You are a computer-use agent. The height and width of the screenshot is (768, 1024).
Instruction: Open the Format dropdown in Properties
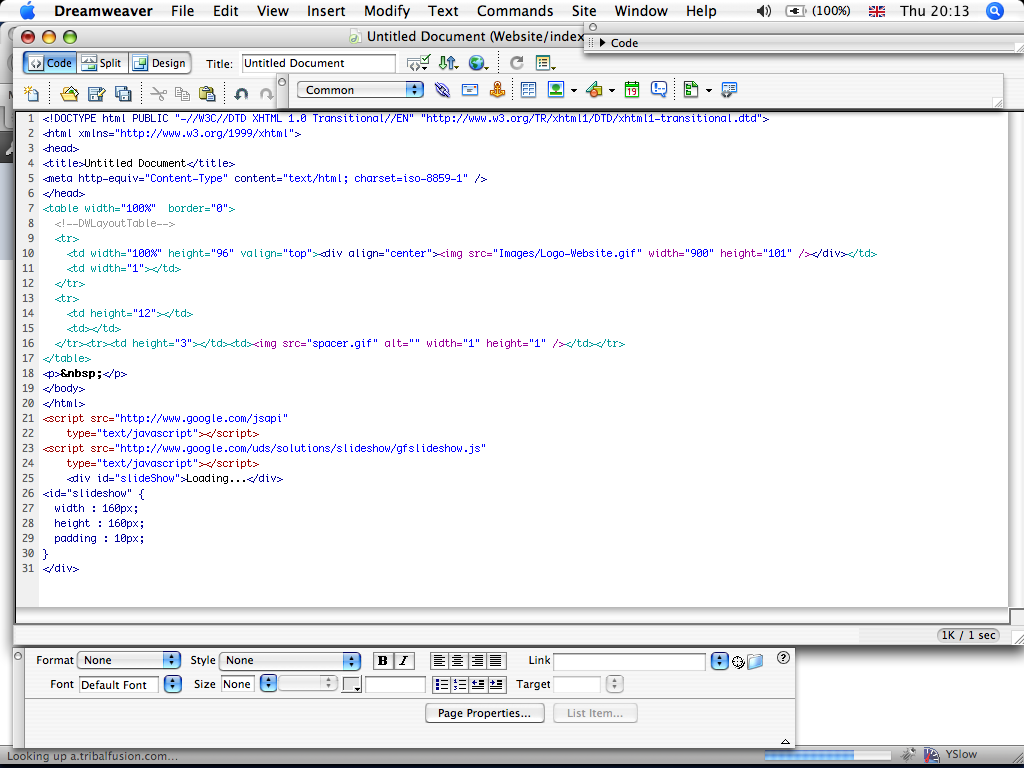click(130, 661)
